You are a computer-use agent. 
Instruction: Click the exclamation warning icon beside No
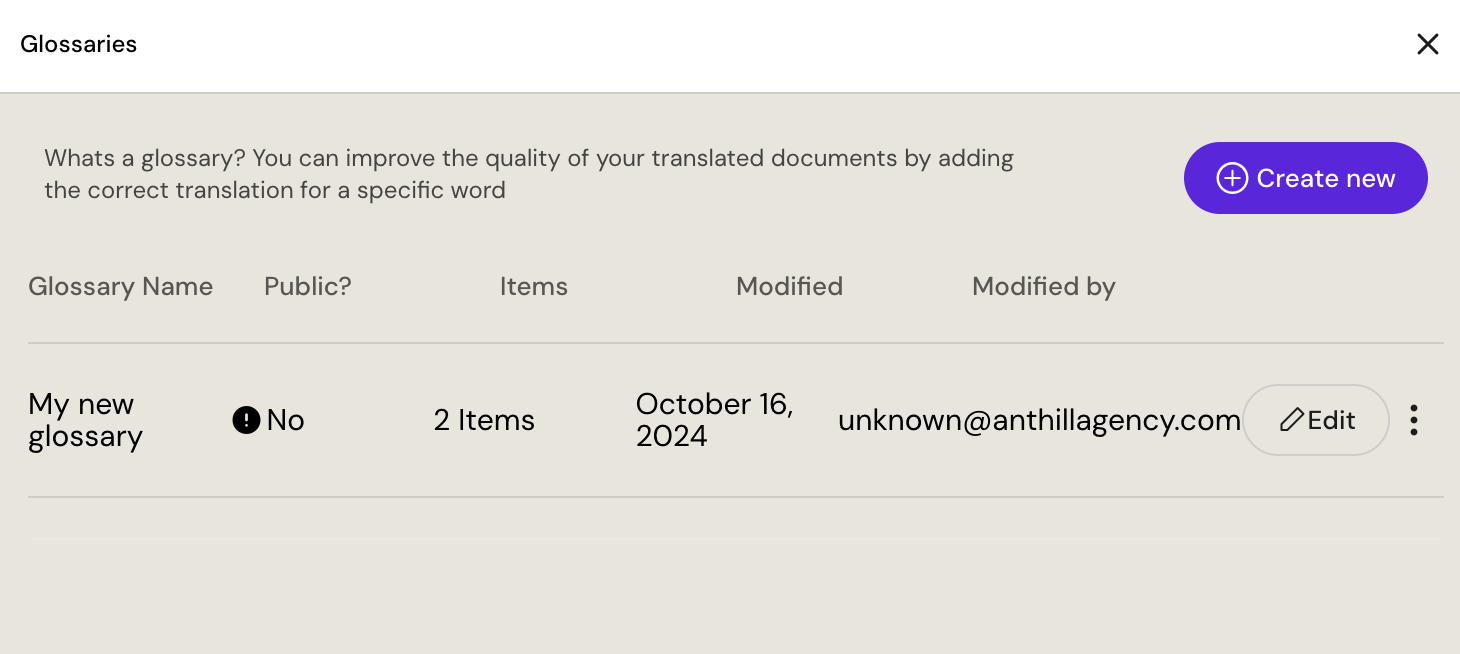point(246,420)
